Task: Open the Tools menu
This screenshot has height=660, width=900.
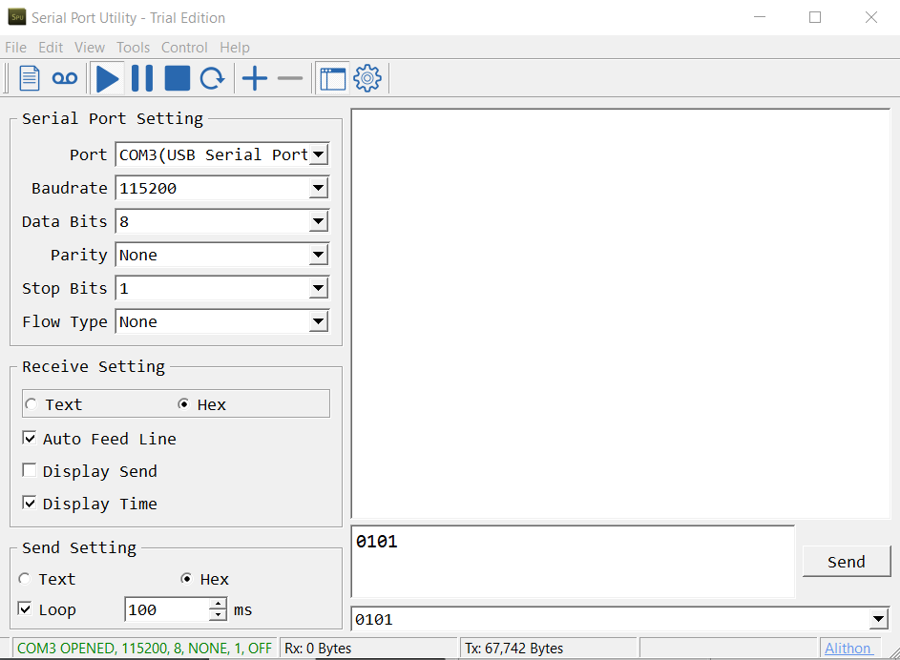Action: 133,47
